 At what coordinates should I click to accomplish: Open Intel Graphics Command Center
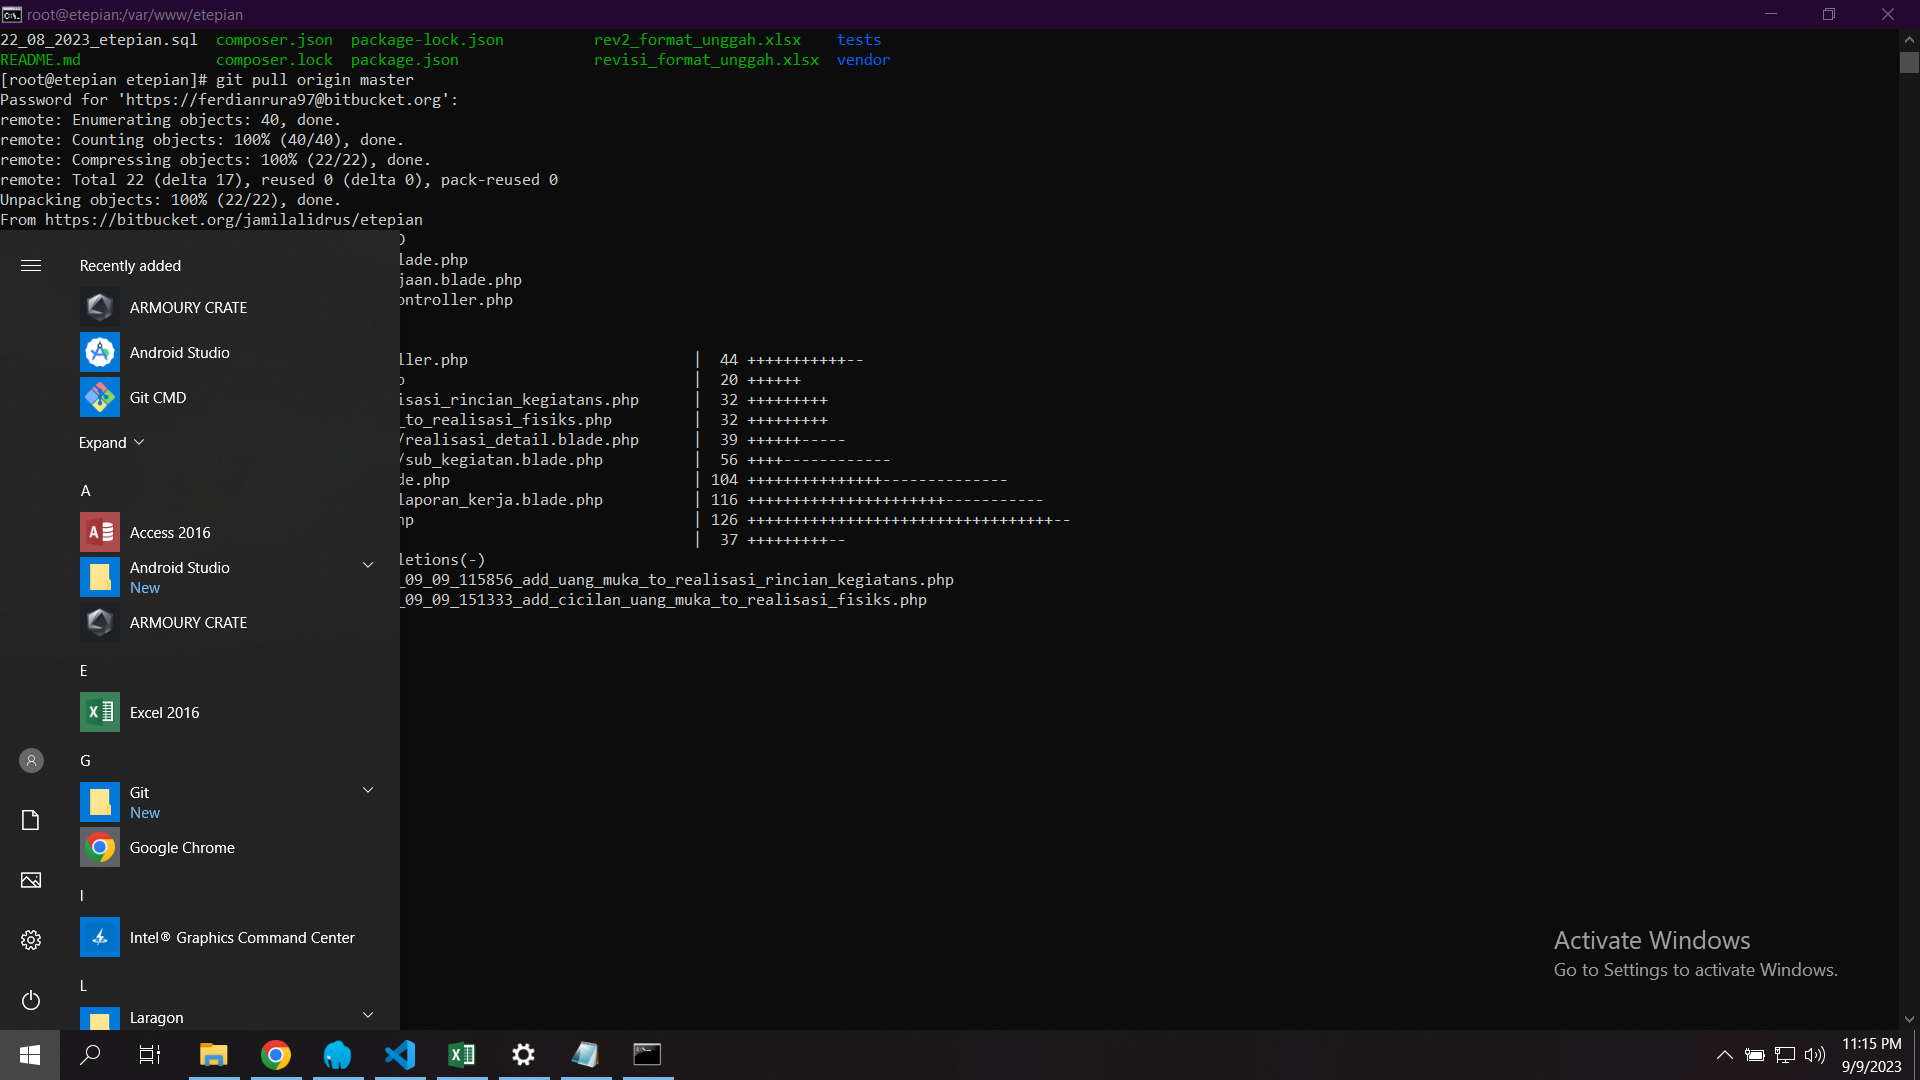(x=241, y=937)
